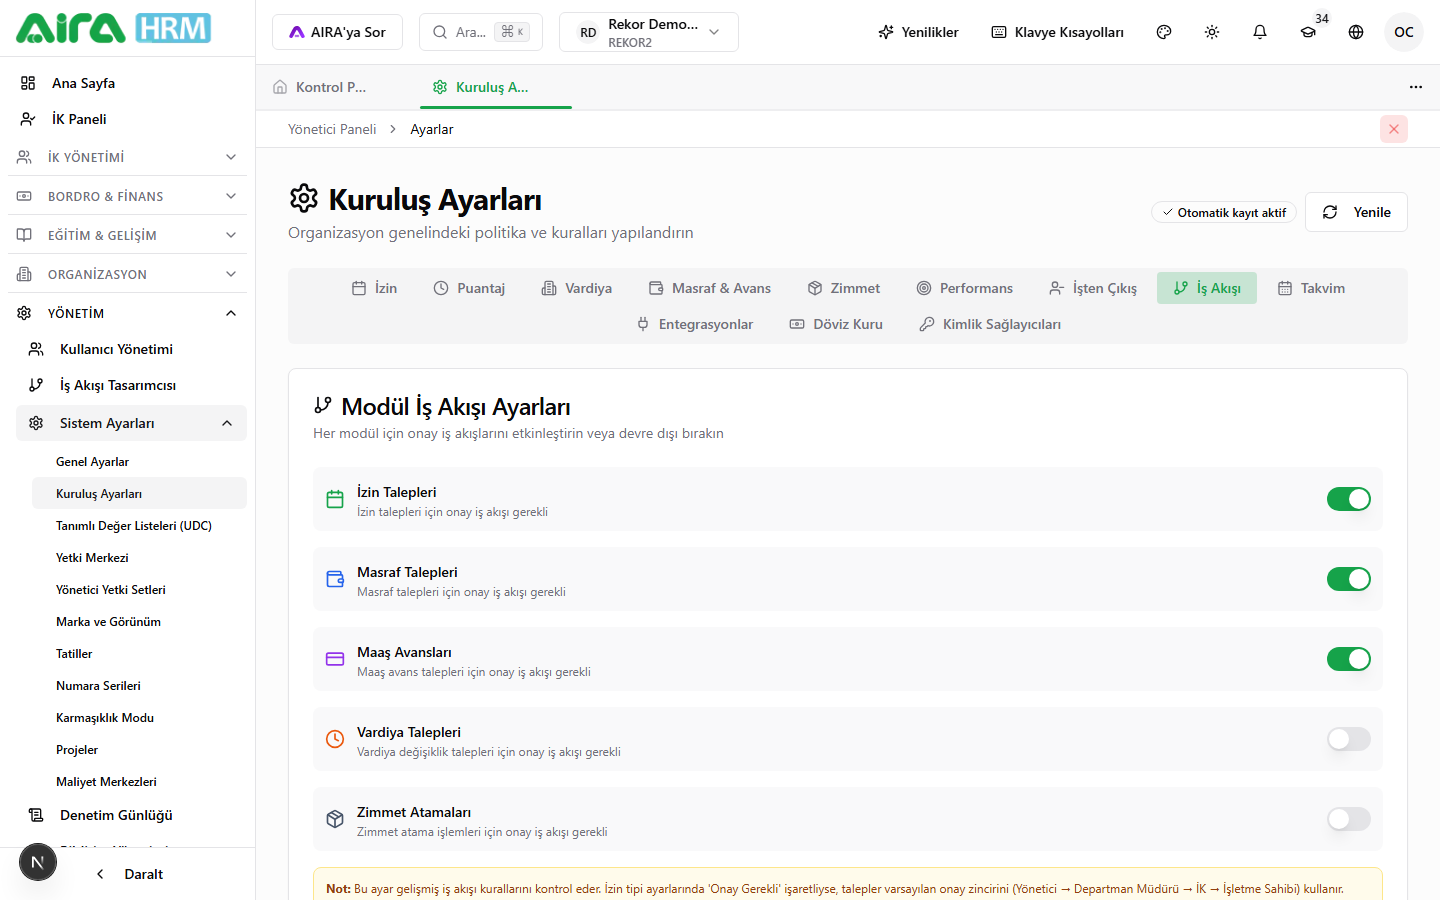Switch to Zimmet settings tab

844,288
